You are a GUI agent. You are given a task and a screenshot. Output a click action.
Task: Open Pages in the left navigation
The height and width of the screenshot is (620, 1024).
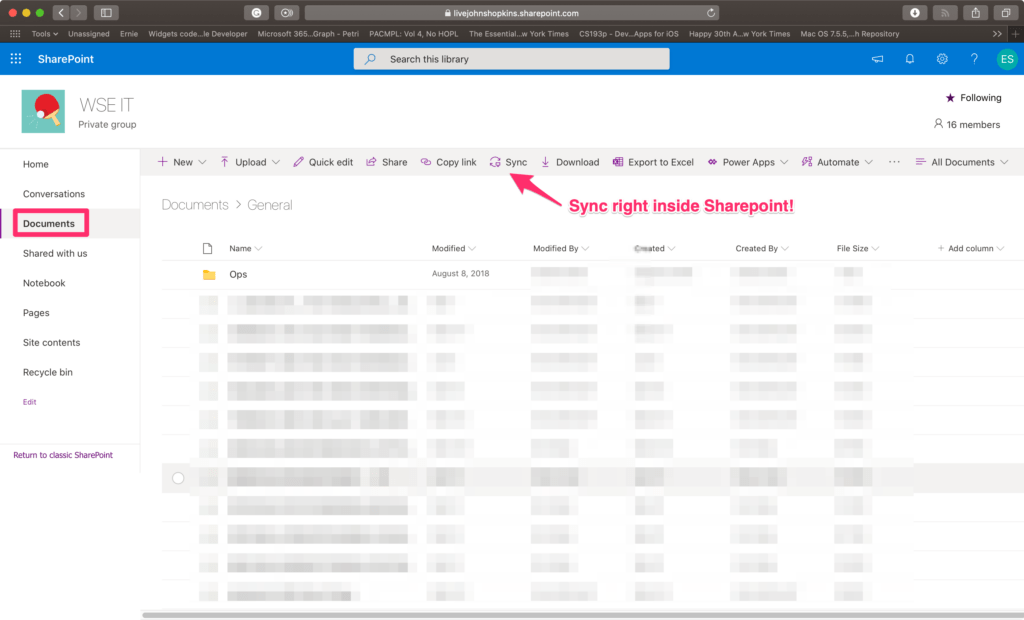(36, 313)
